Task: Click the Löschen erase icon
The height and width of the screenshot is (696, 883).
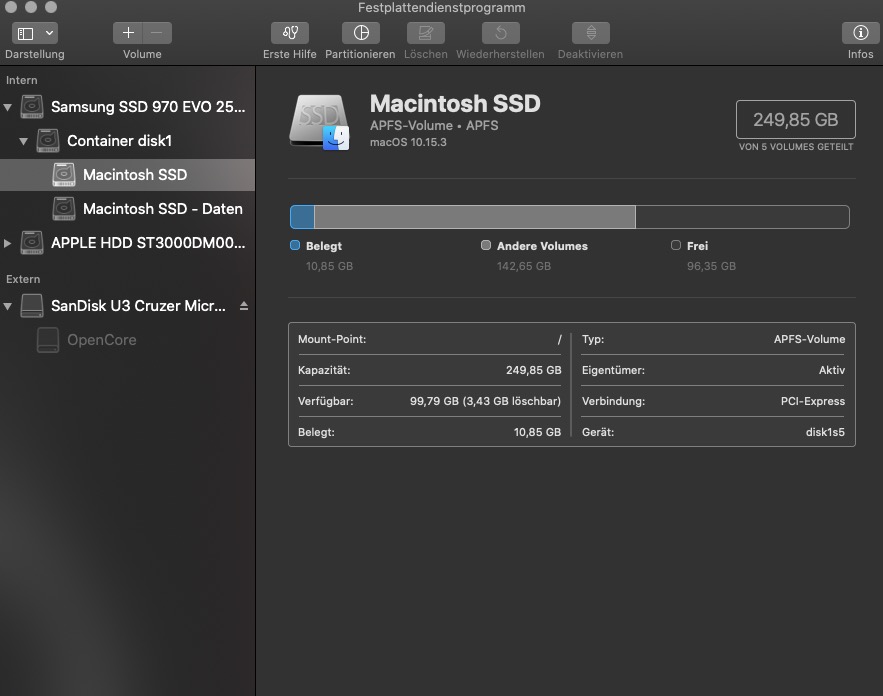Action: click(426, 33)
